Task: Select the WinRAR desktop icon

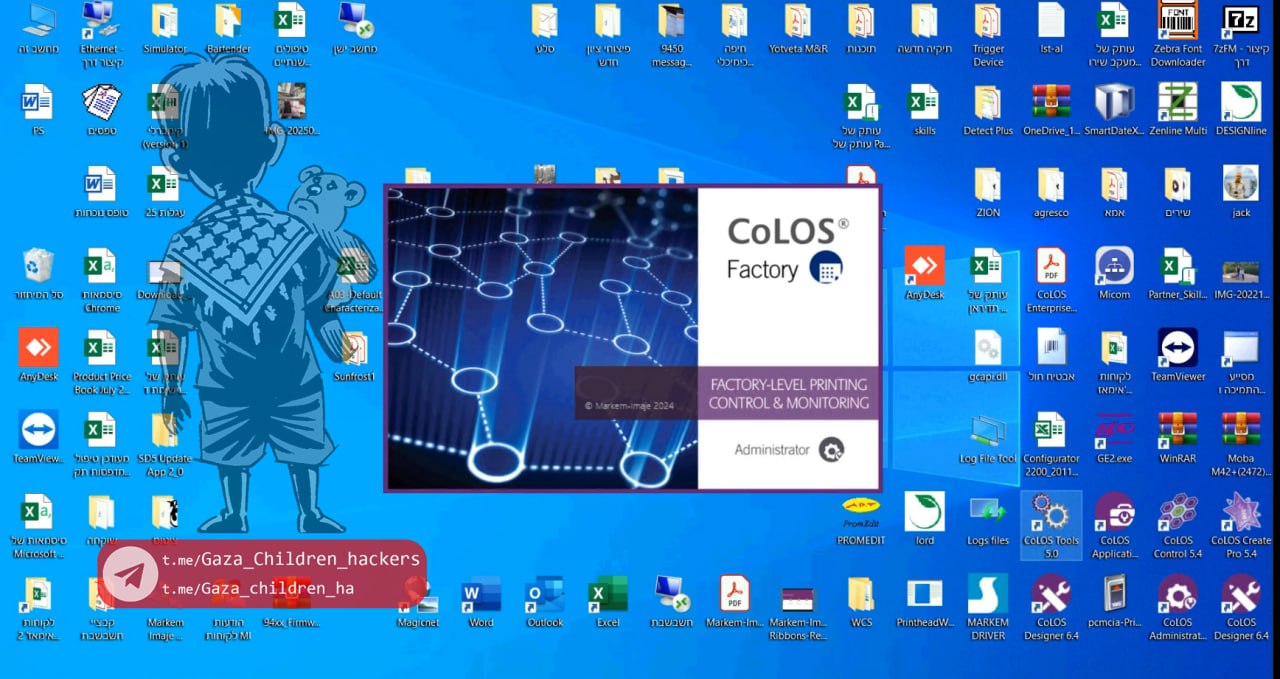Action: [1177, 432]
